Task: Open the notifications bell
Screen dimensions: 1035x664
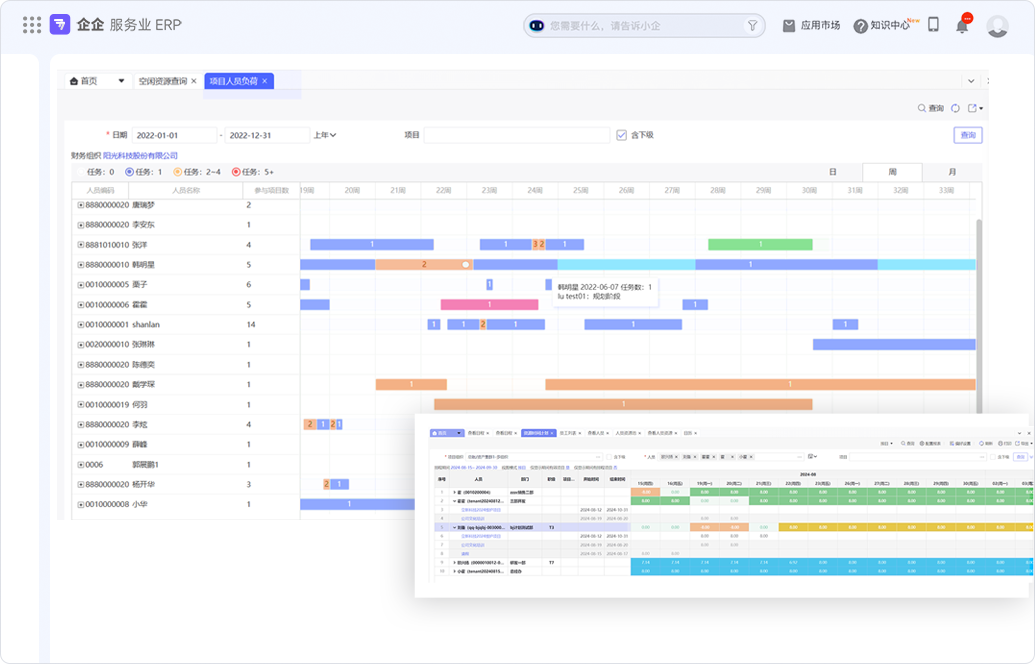Action: (962, 26)
